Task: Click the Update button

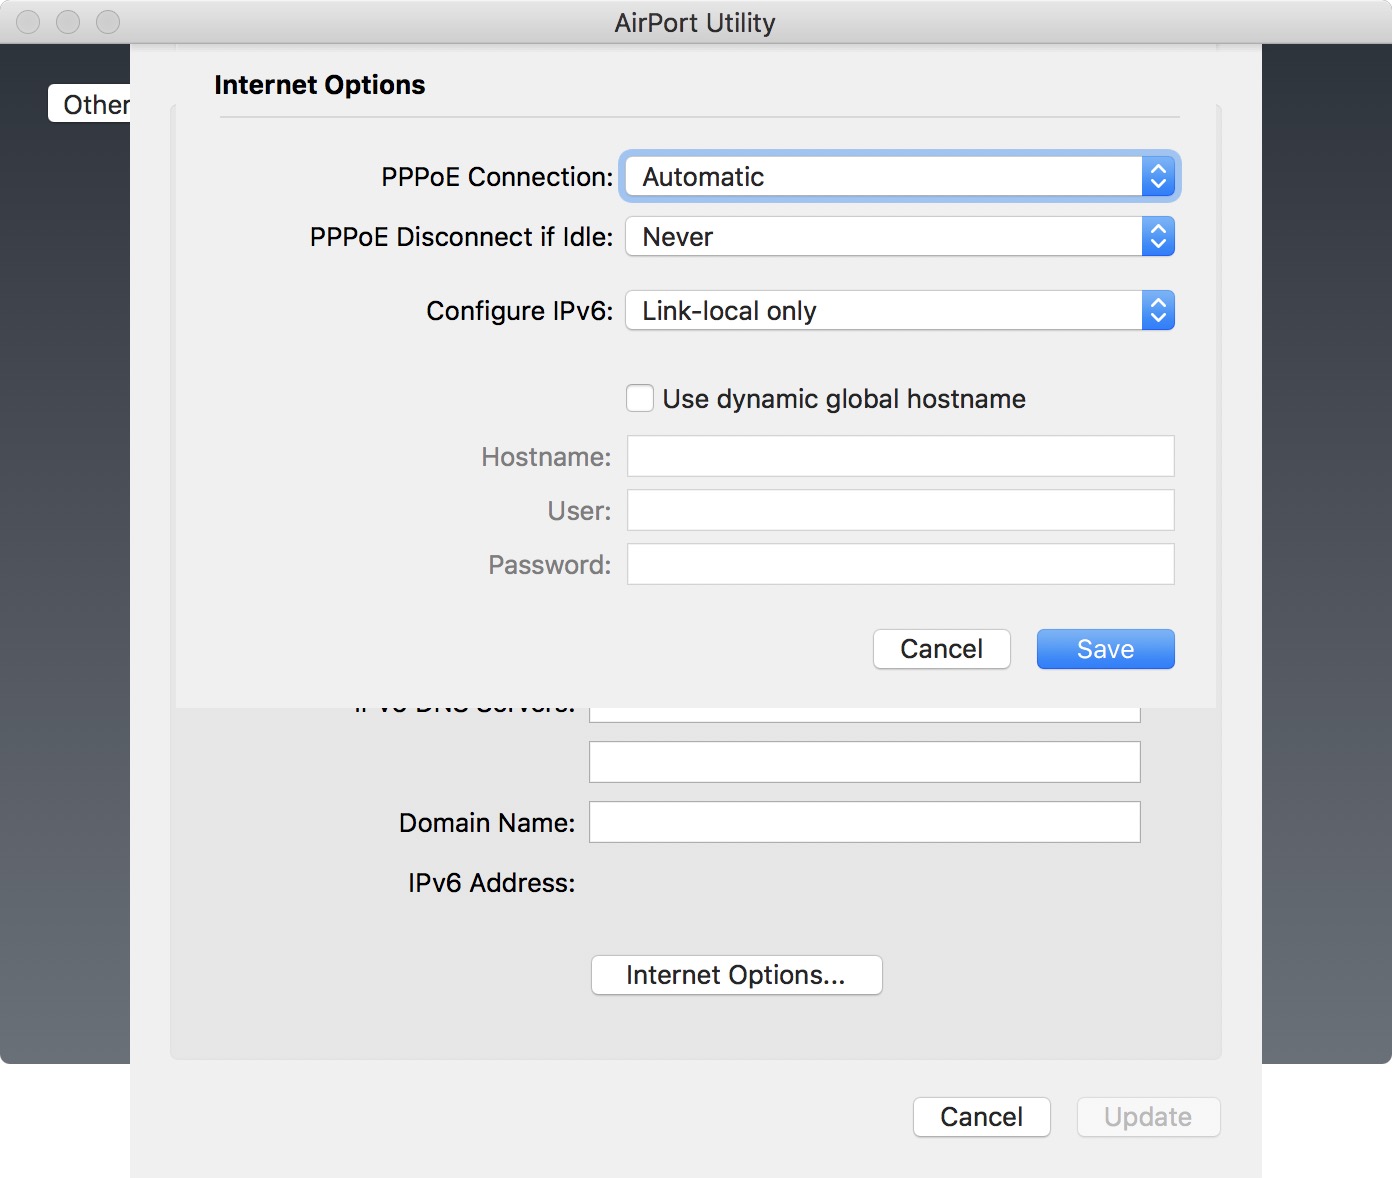Action: 1148,1117
